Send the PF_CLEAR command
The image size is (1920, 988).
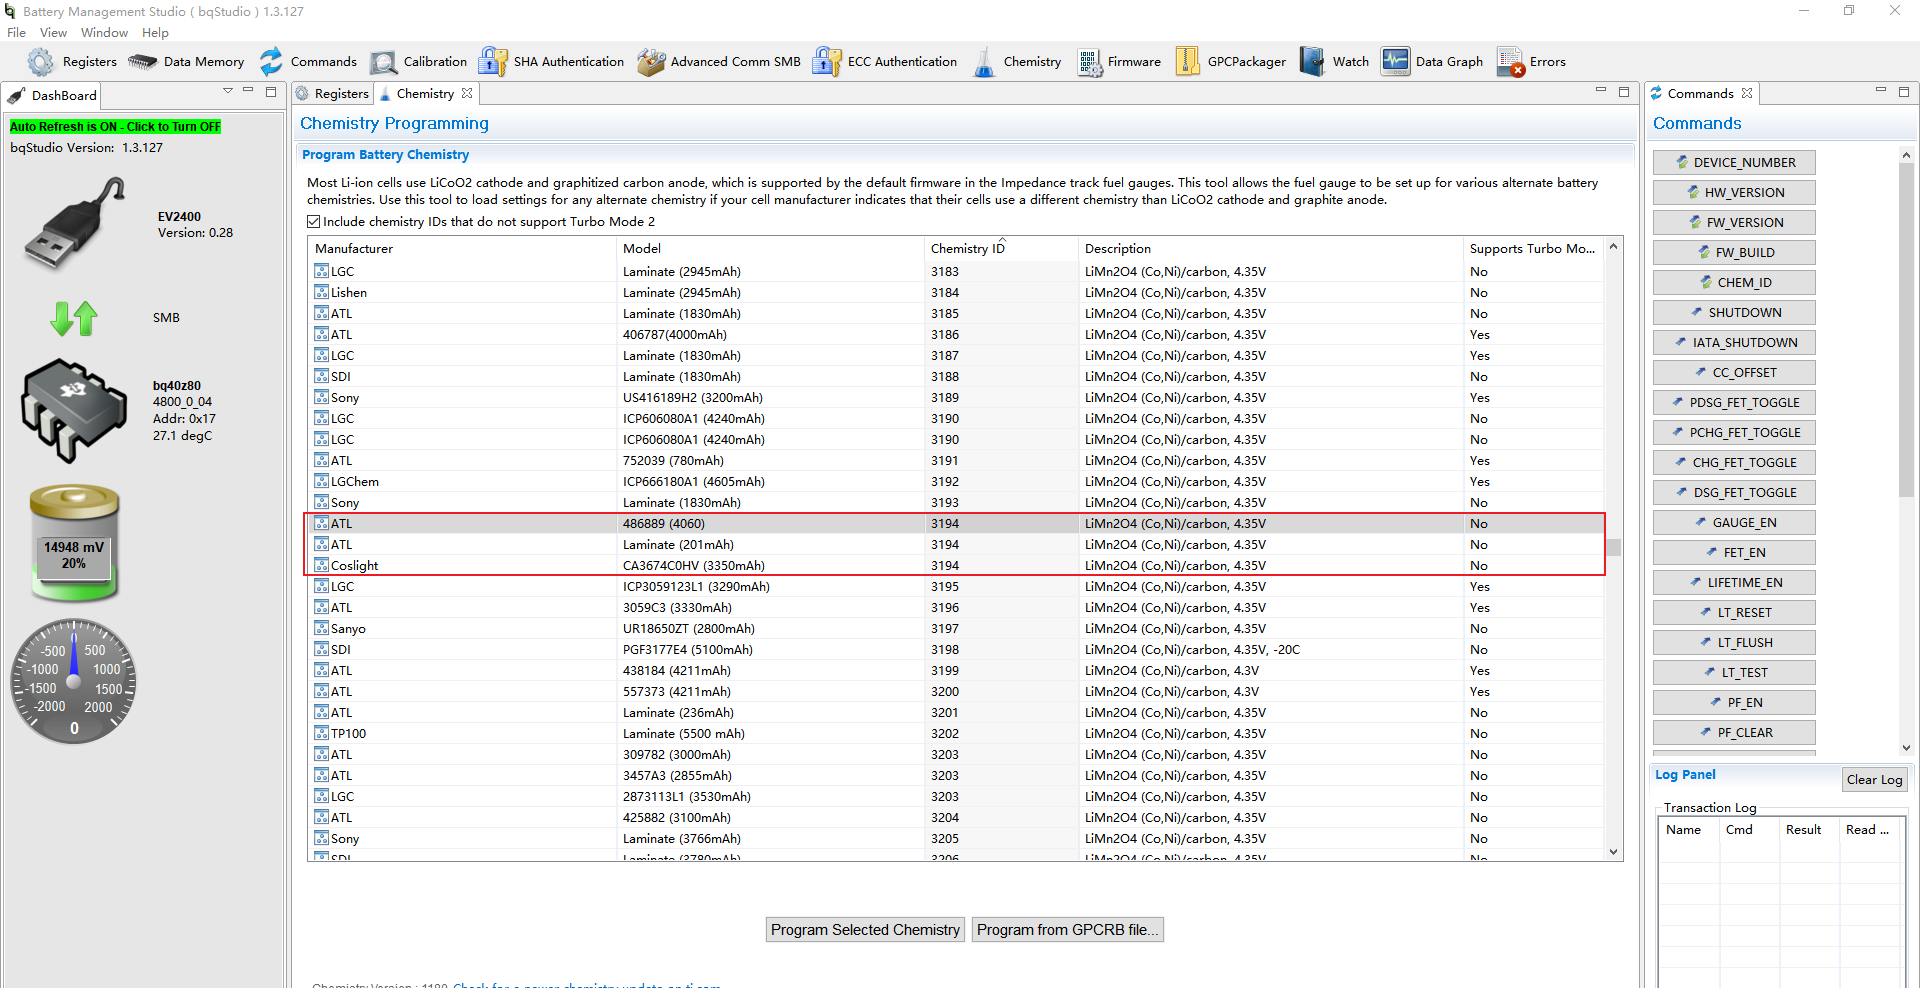coord(1734,733)
